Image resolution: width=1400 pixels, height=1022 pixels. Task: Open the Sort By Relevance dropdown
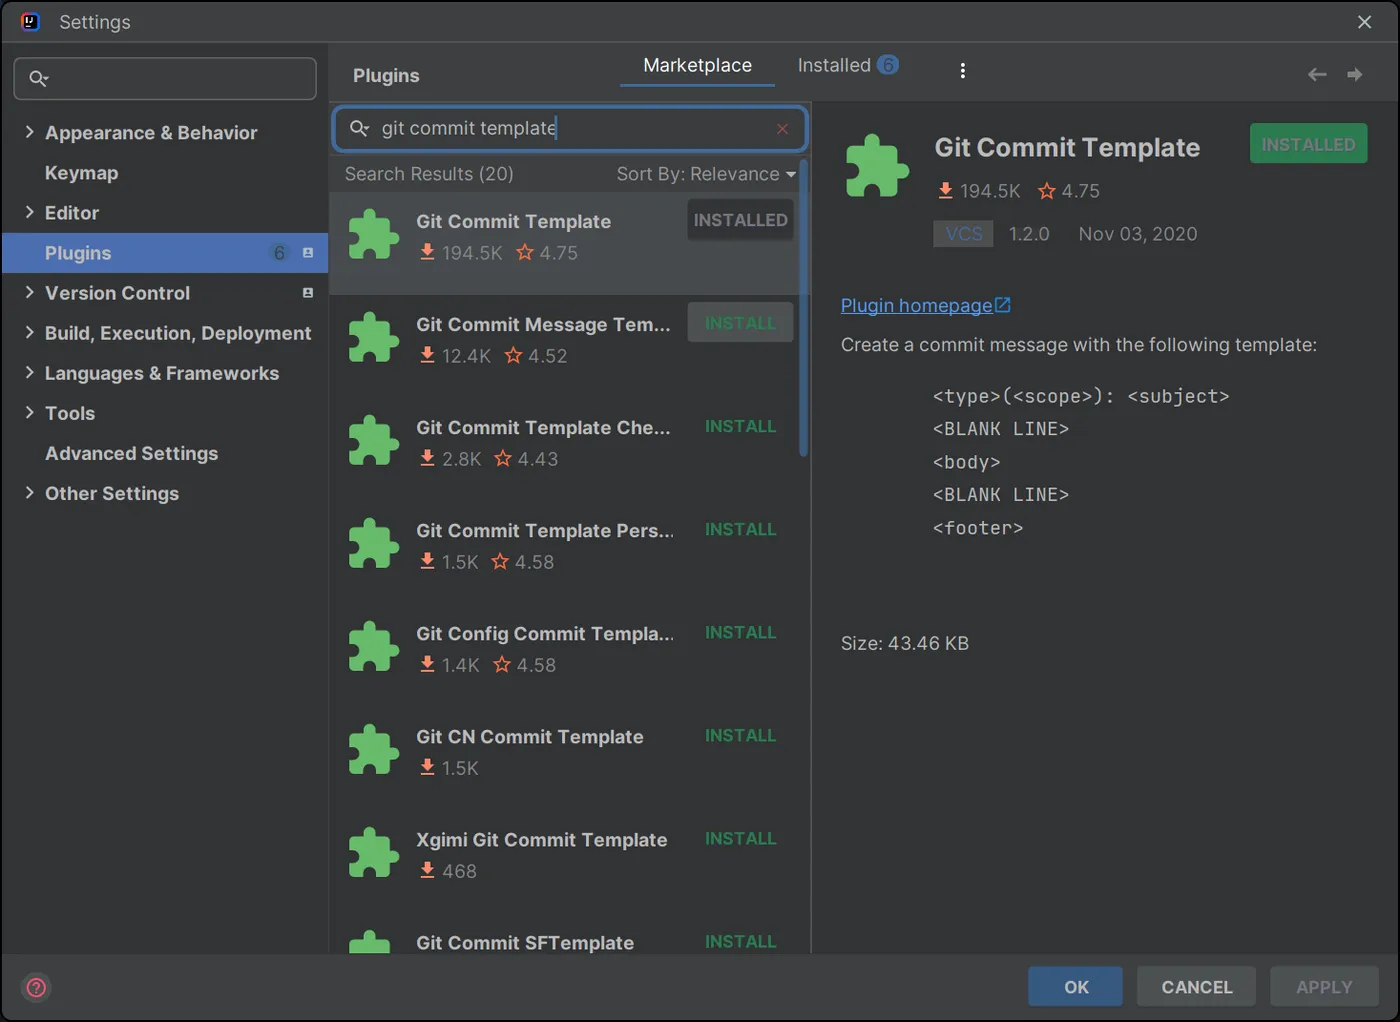point(706,174)
